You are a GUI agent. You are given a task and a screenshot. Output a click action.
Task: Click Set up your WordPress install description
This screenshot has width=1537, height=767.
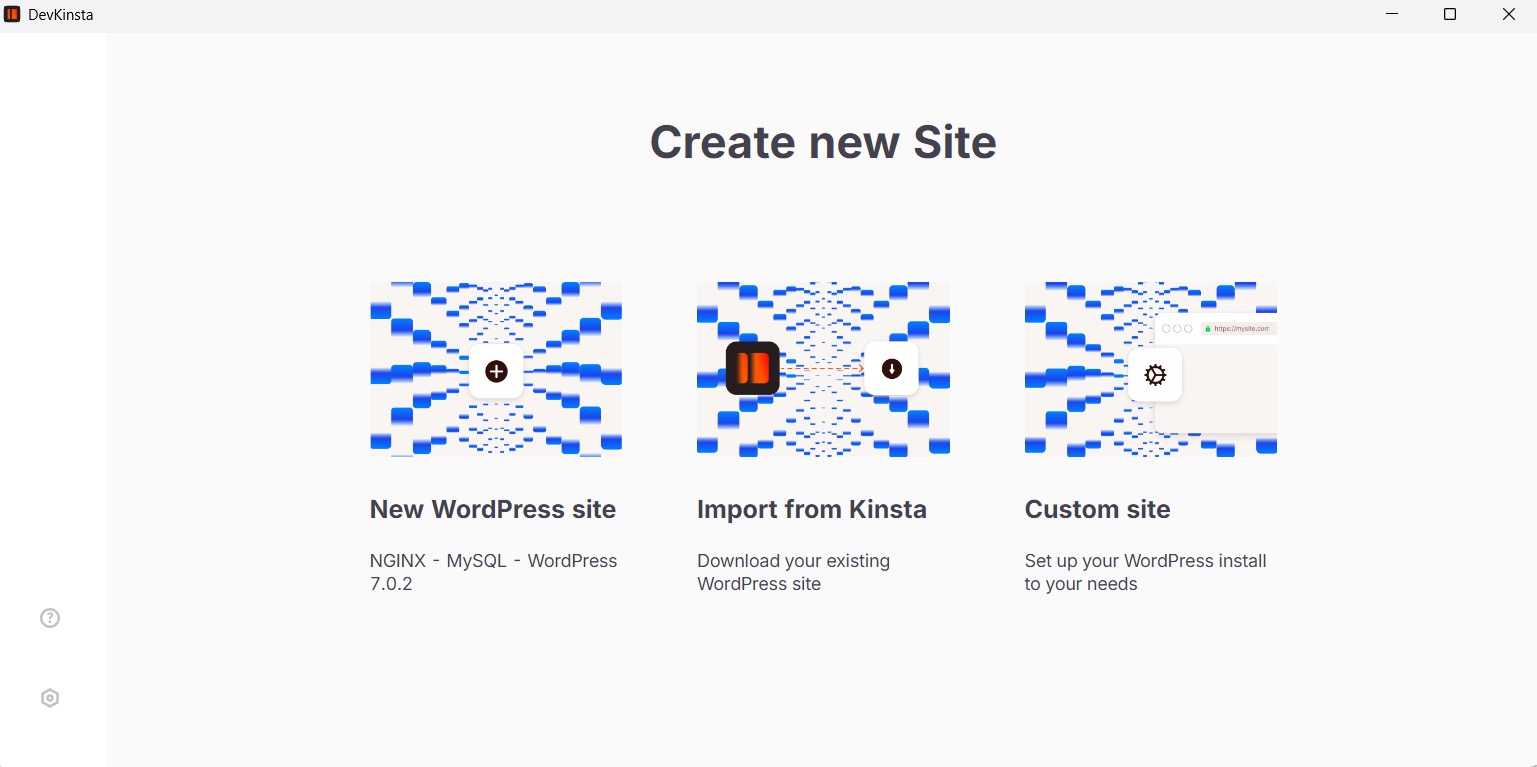(1146, 572)
